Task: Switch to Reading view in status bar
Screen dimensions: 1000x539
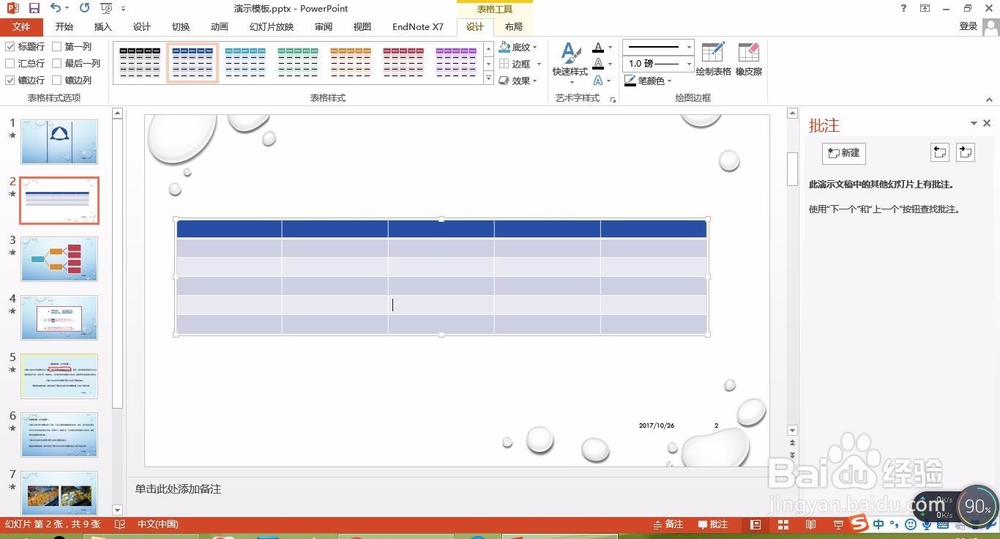Action: click(x=811, y=524)
